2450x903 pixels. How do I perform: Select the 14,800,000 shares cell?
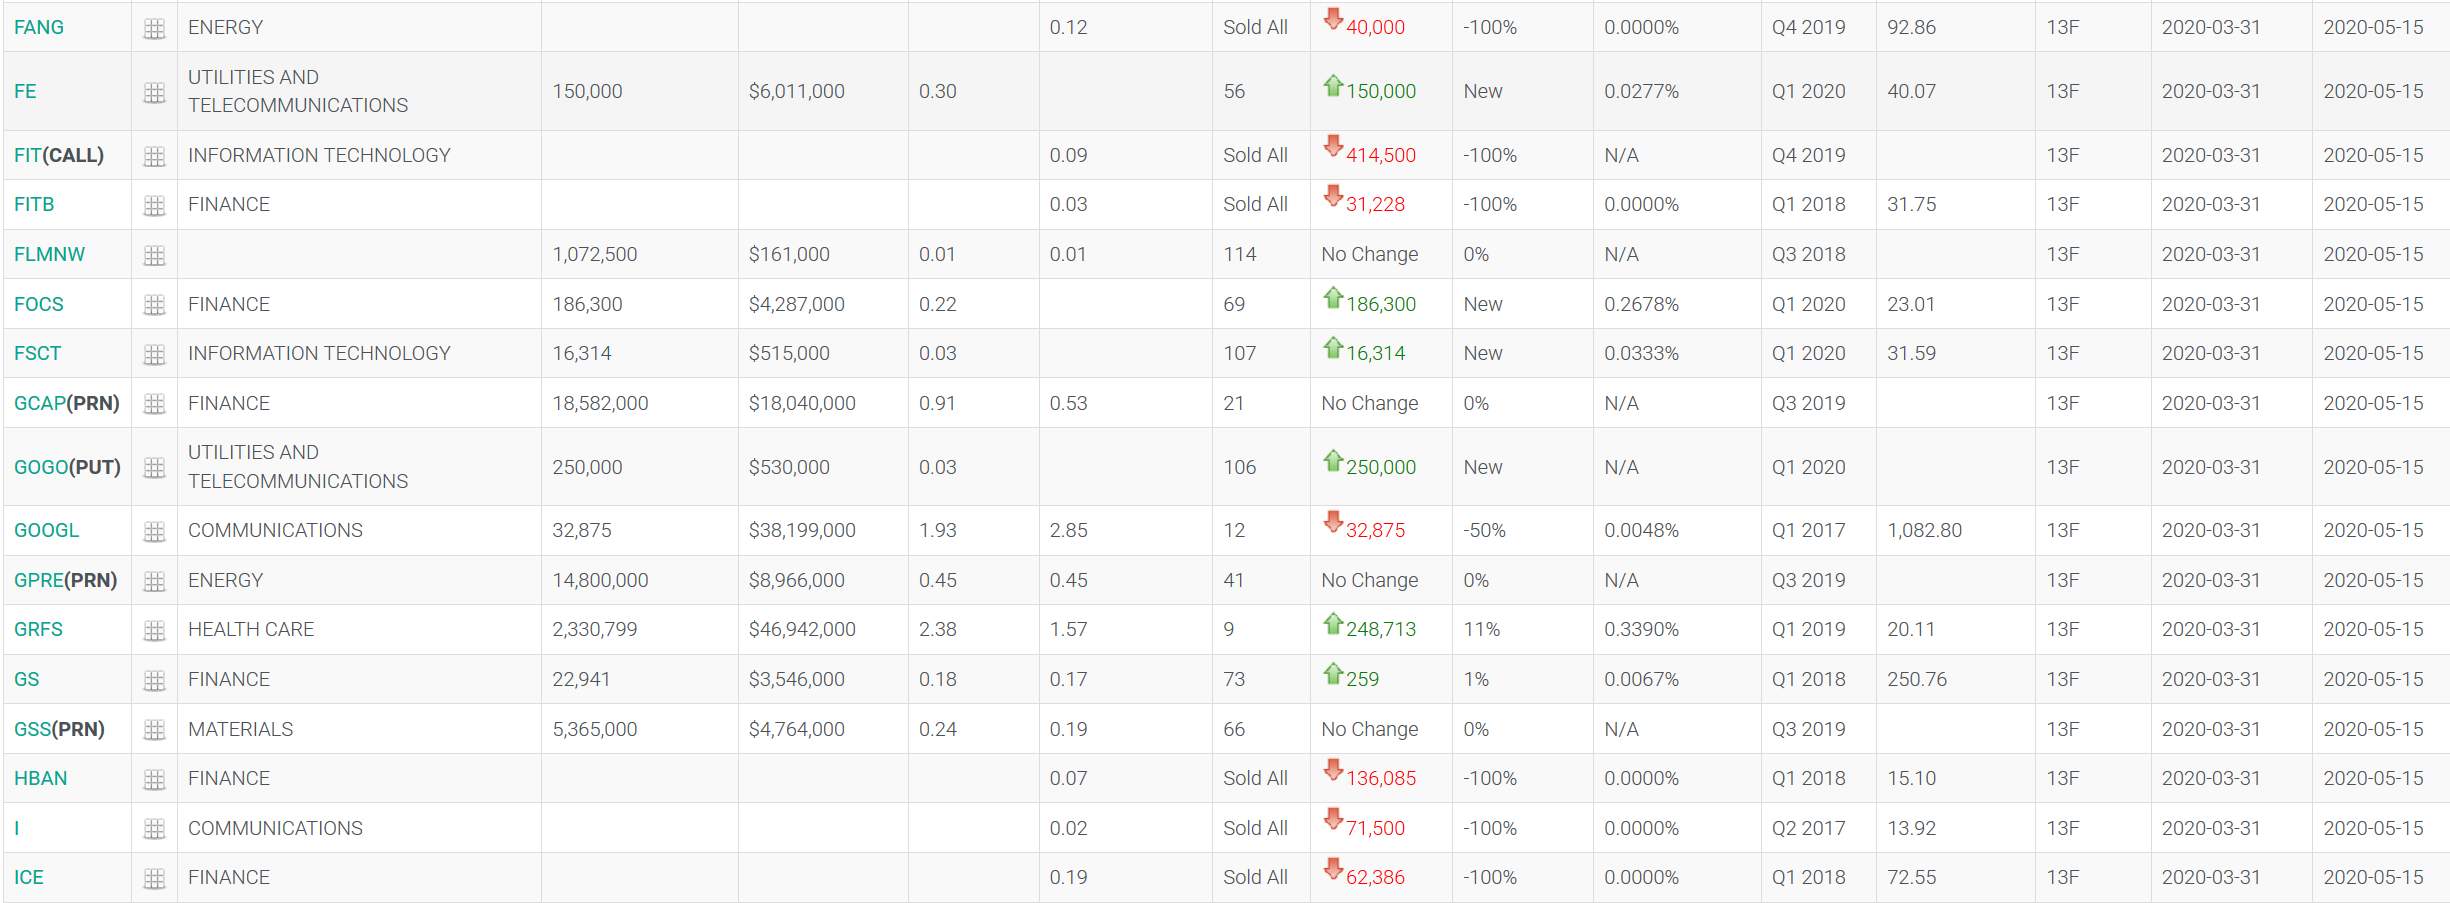point(640,581)
